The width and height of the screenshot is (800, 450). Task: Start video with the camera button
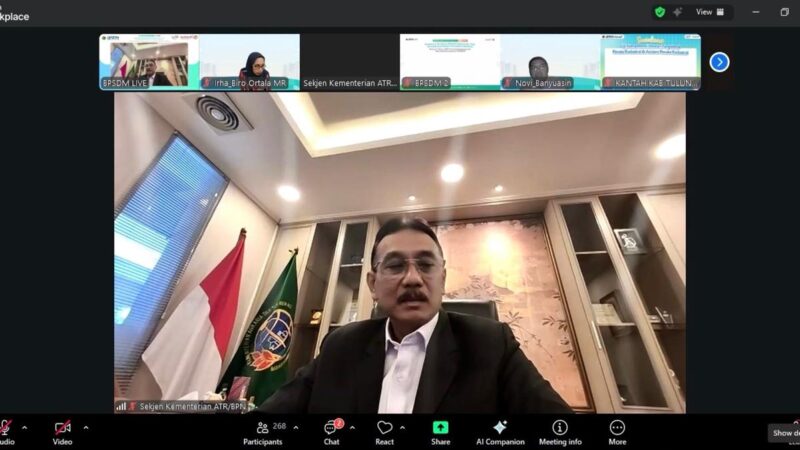tap(62, 432)
